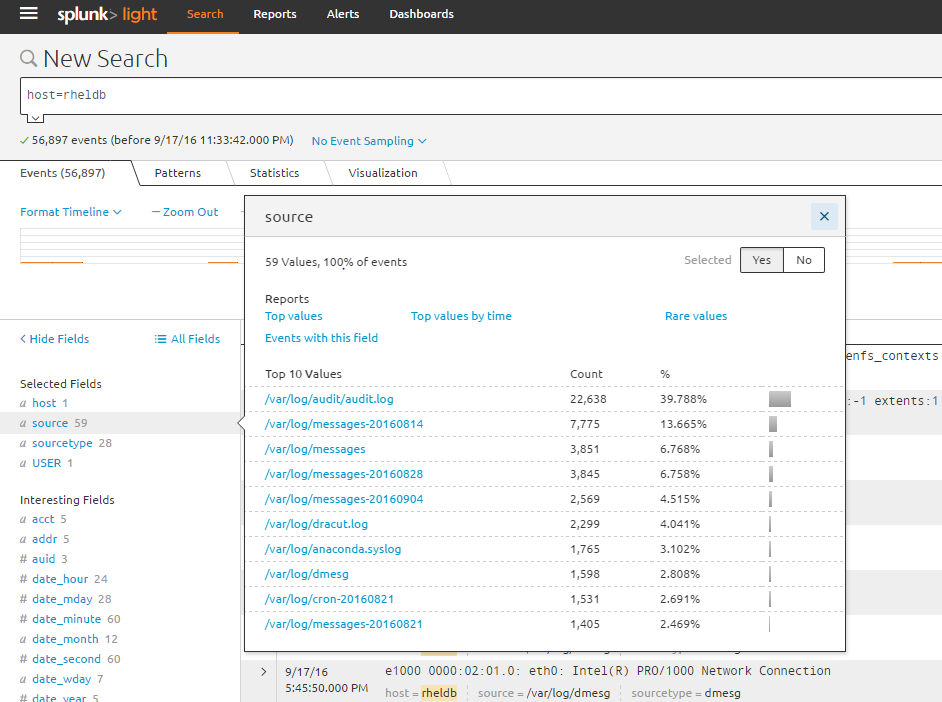Viewport: 942px width, 702px height.
Task: Click the '#' icon beside date_hour field
Action: pyautogui.click(x=24, y=578)
